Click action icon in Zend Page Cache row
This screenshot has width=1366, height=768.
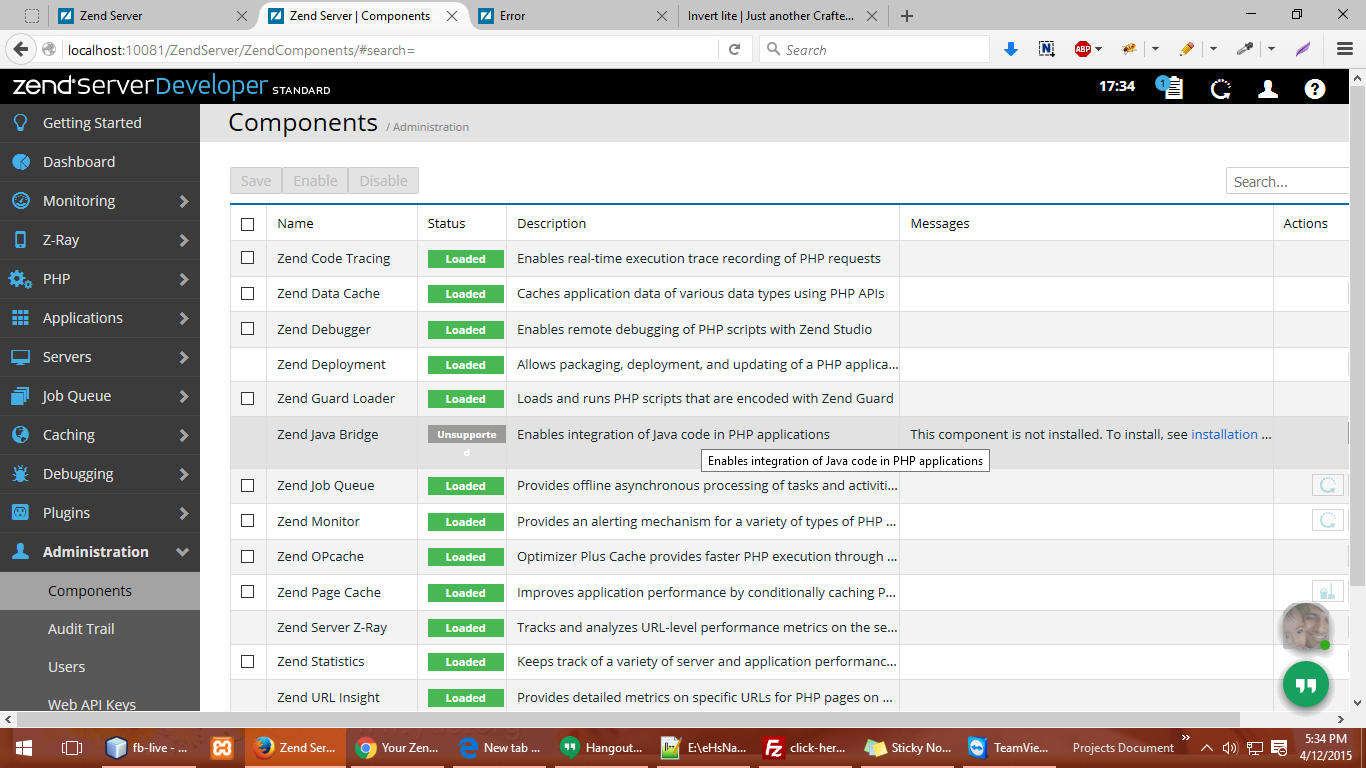1328,591
